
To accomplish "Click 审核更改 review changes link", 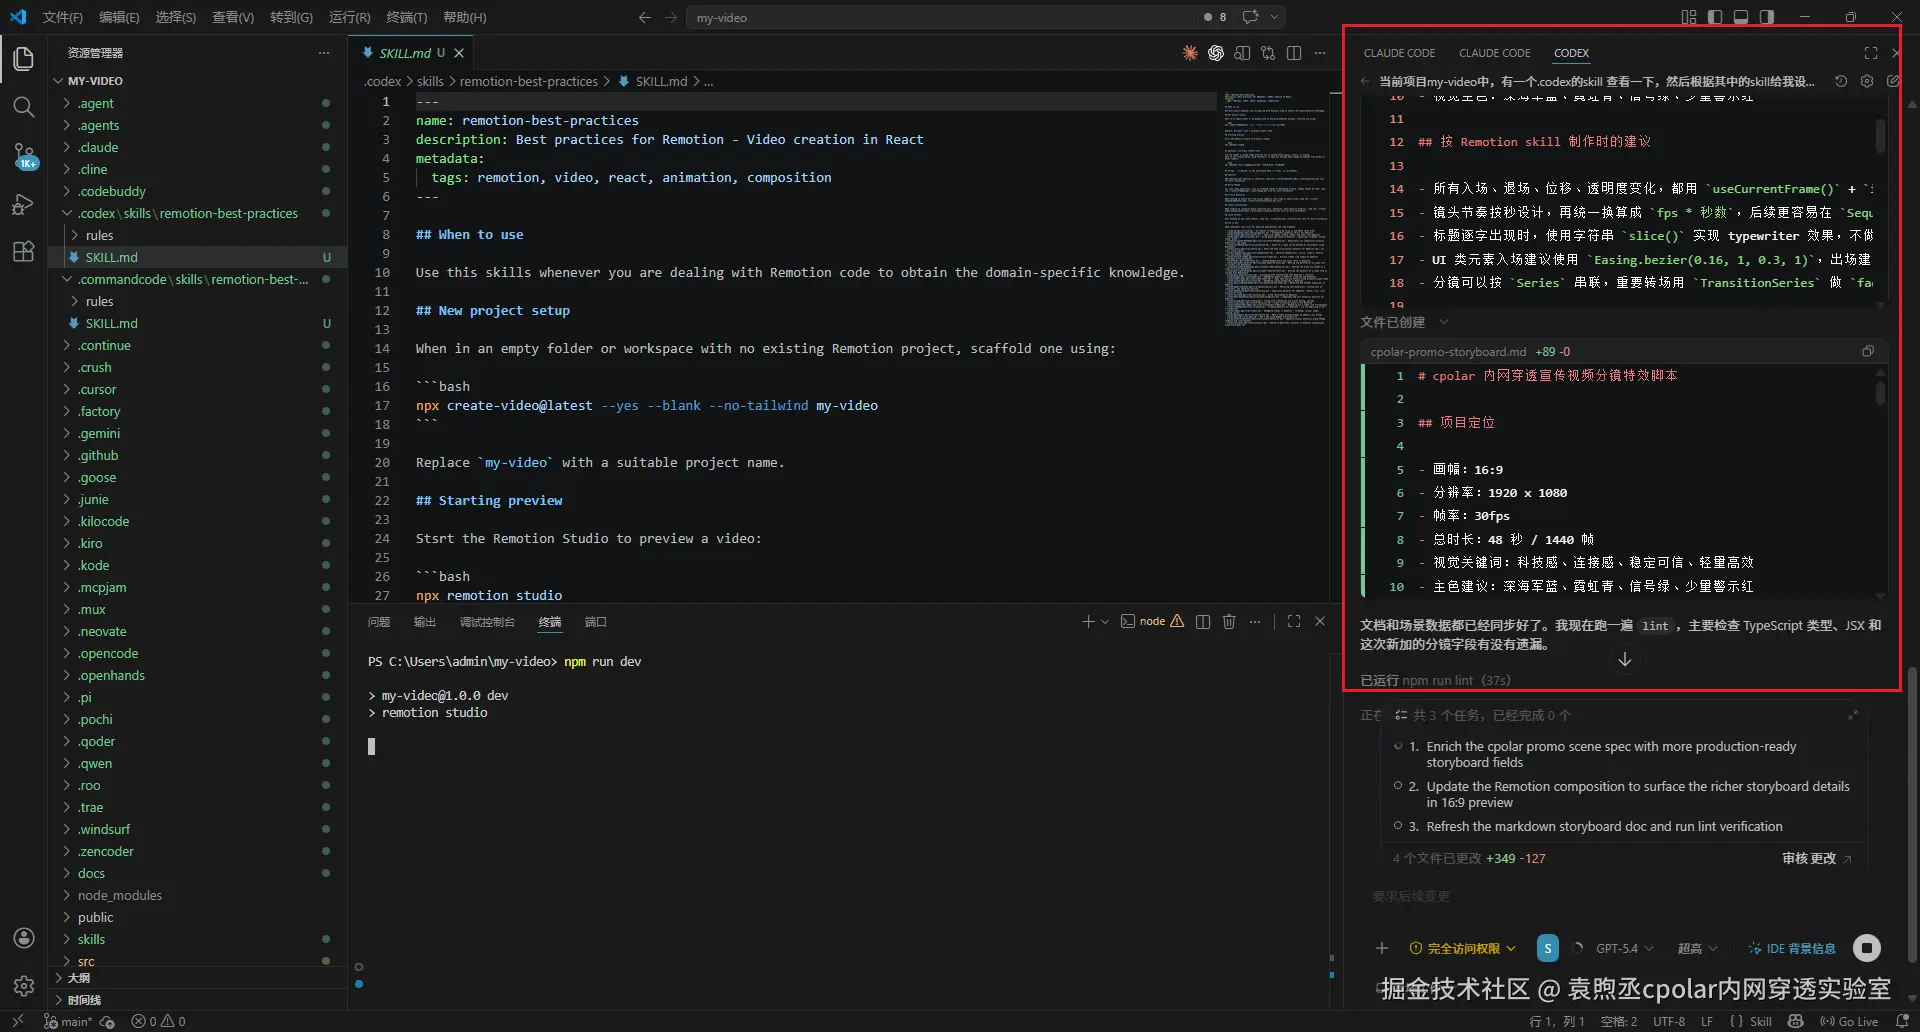I will (1816, 858).
